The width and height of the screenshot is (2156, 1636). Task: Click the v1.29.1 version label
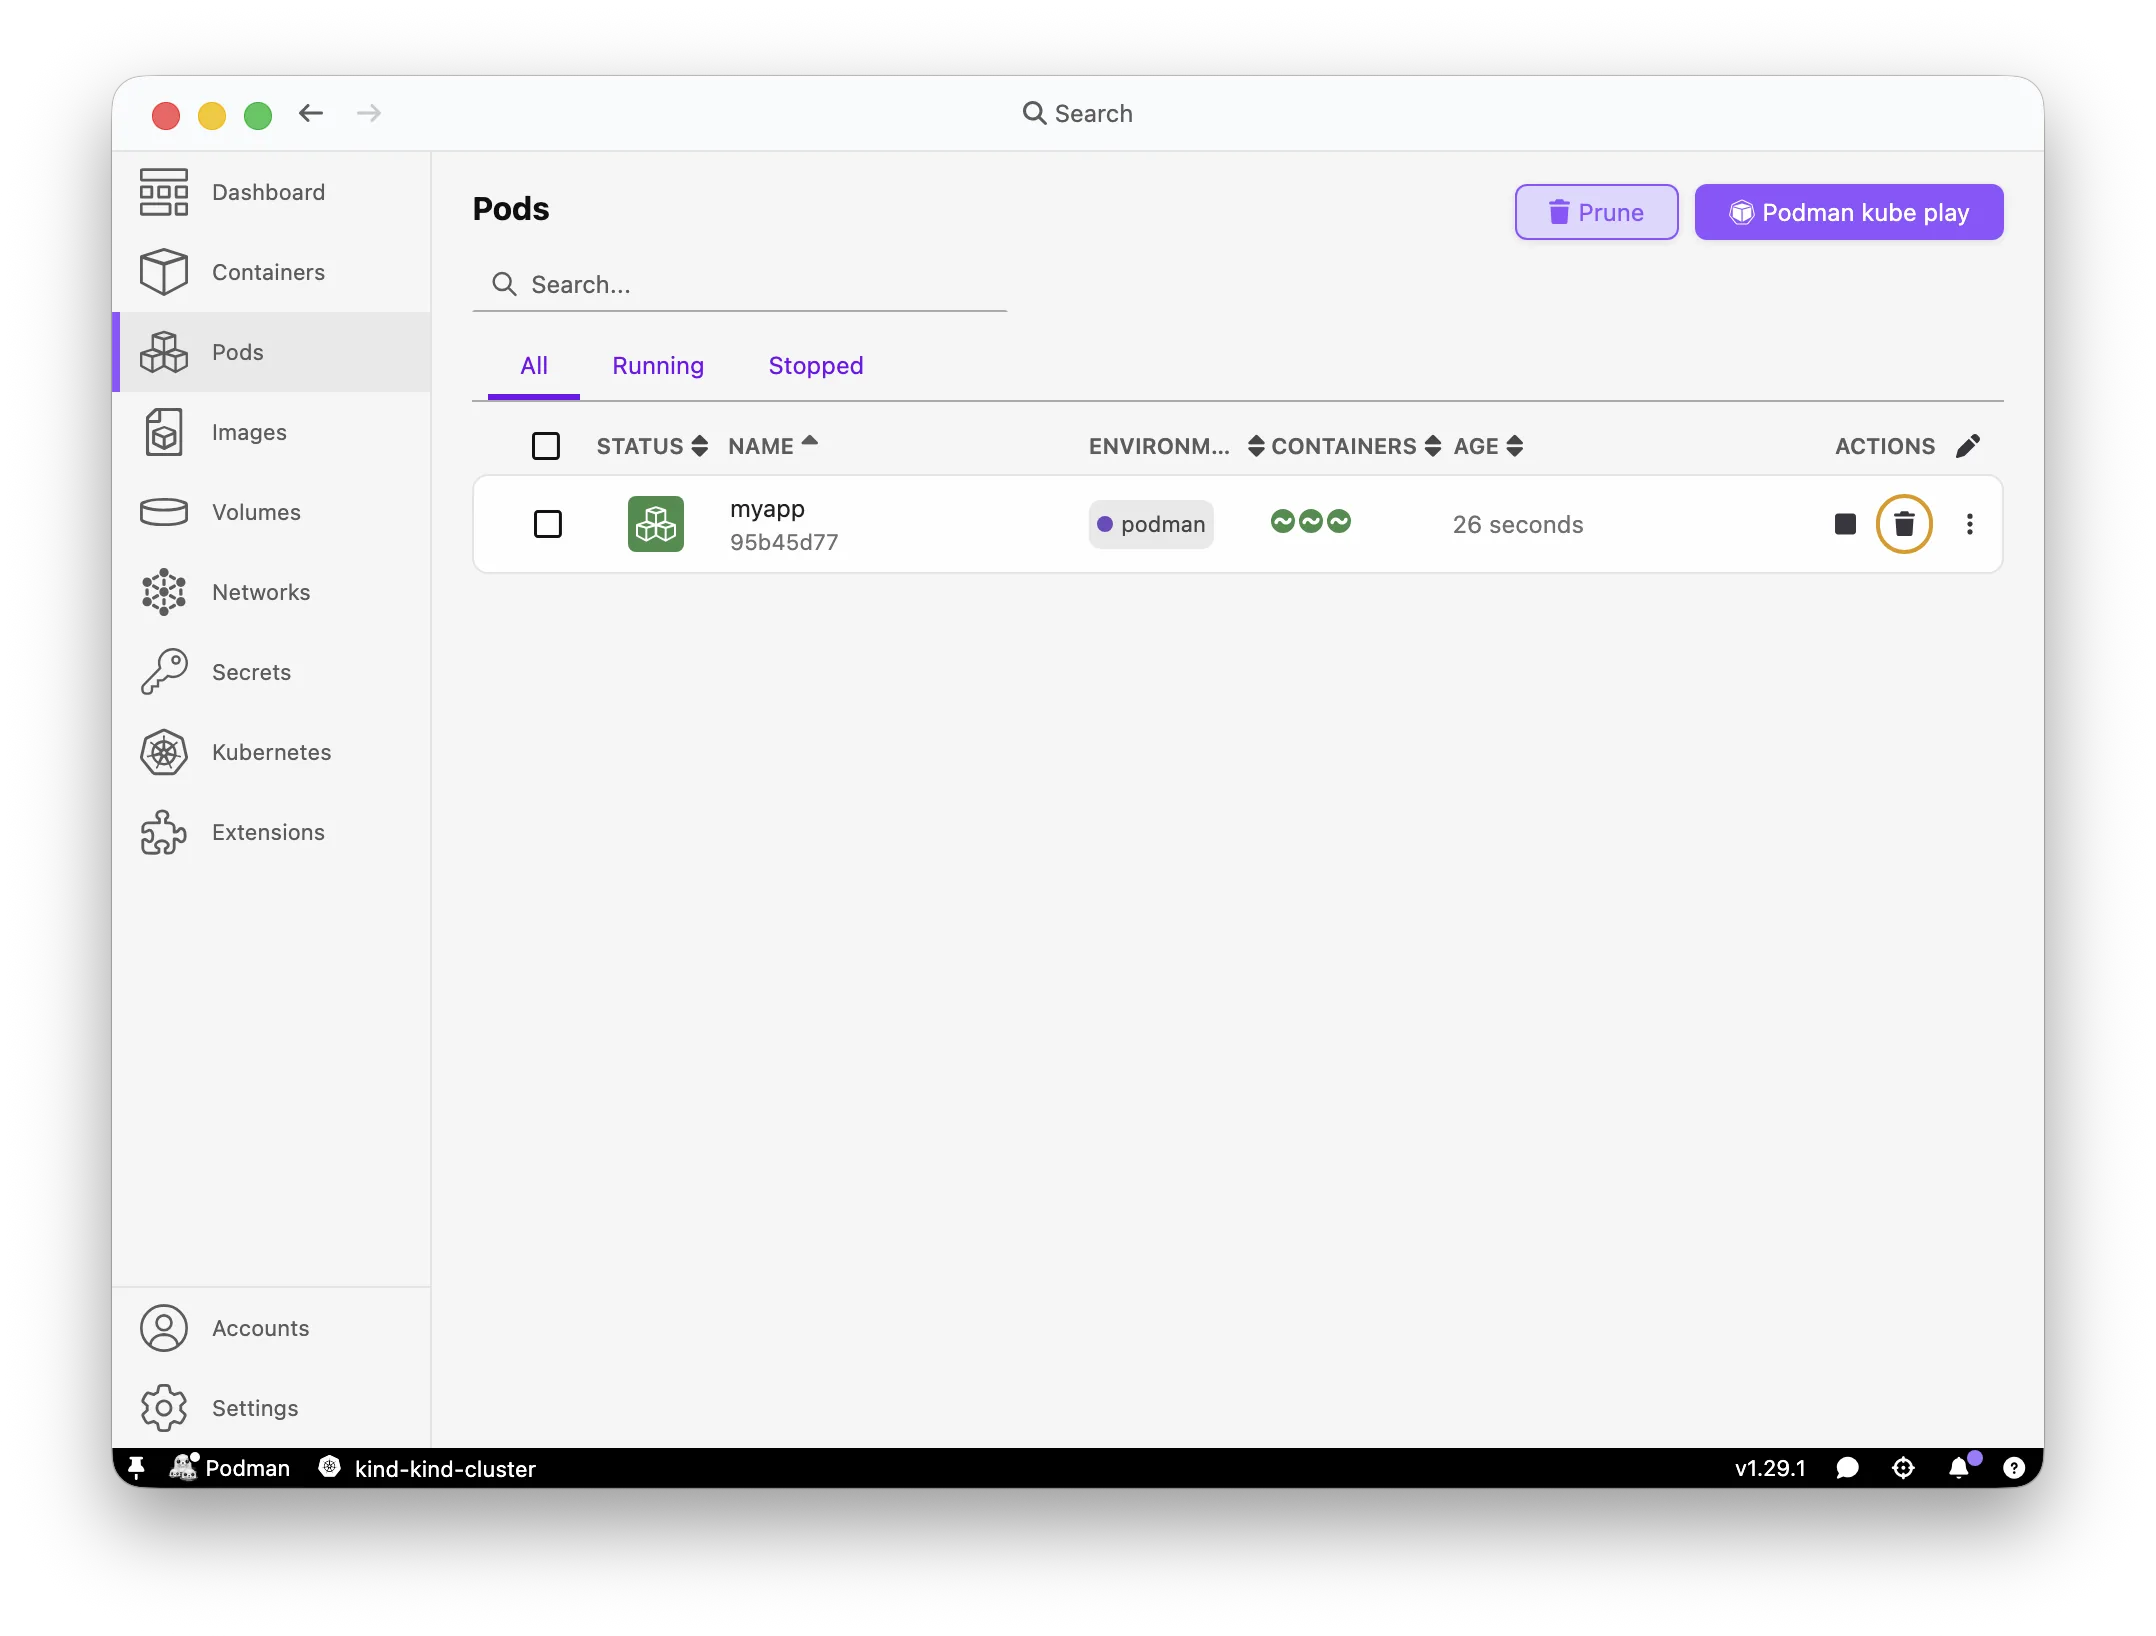(1770, 1468)
